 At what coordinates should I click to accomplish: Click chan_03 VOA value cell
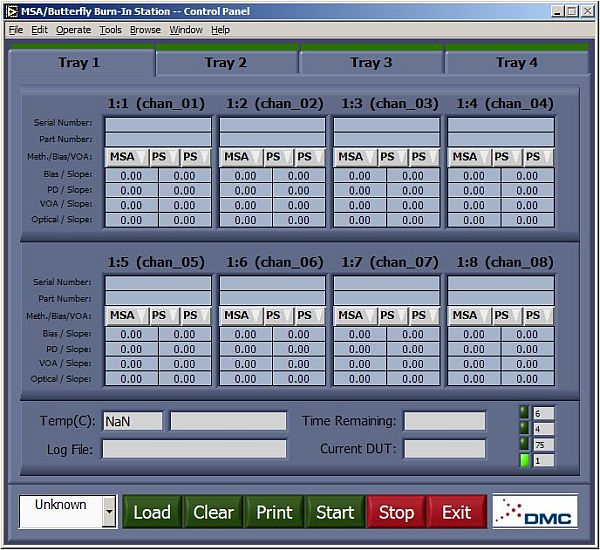360,205
